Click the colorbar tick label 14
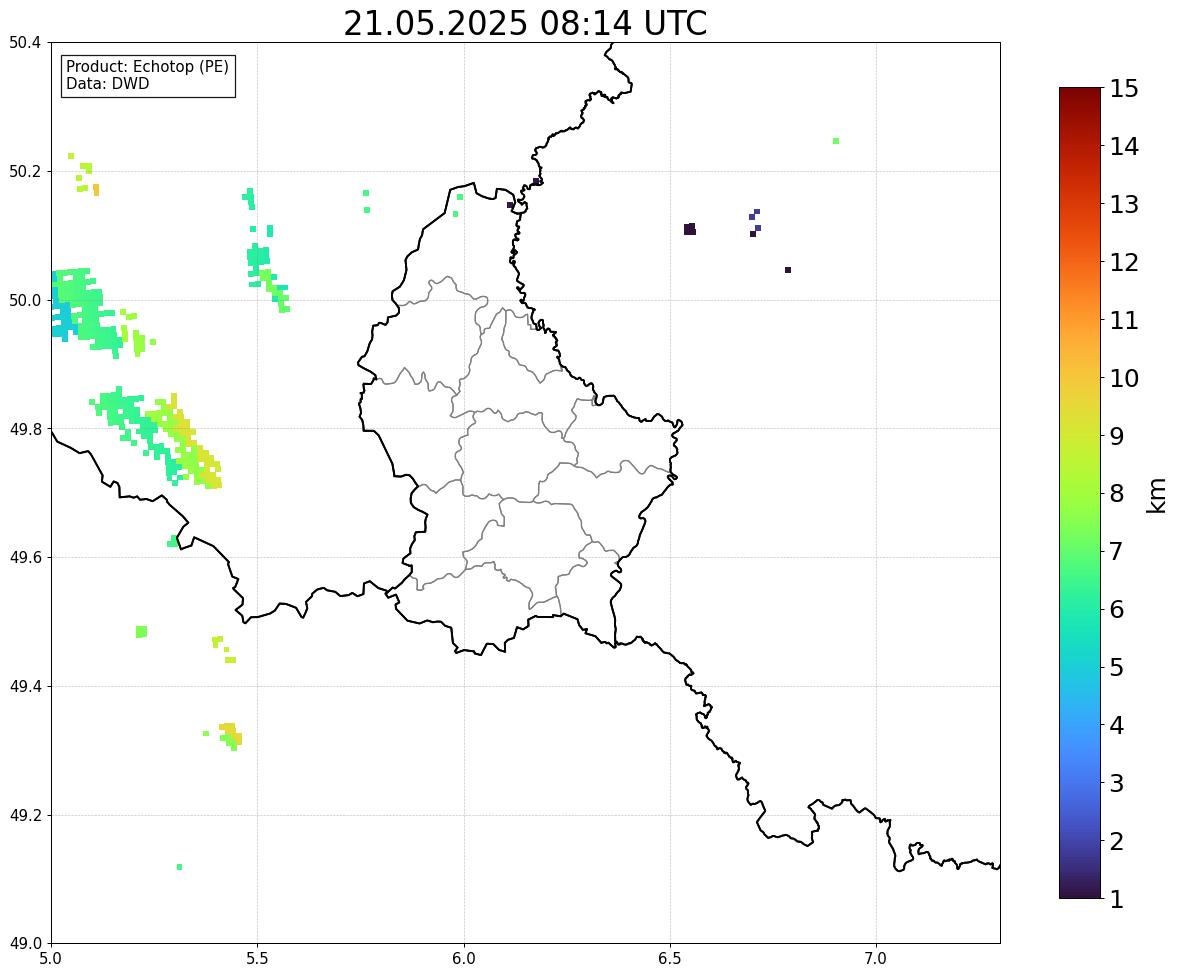 [x=1124, y=147]
